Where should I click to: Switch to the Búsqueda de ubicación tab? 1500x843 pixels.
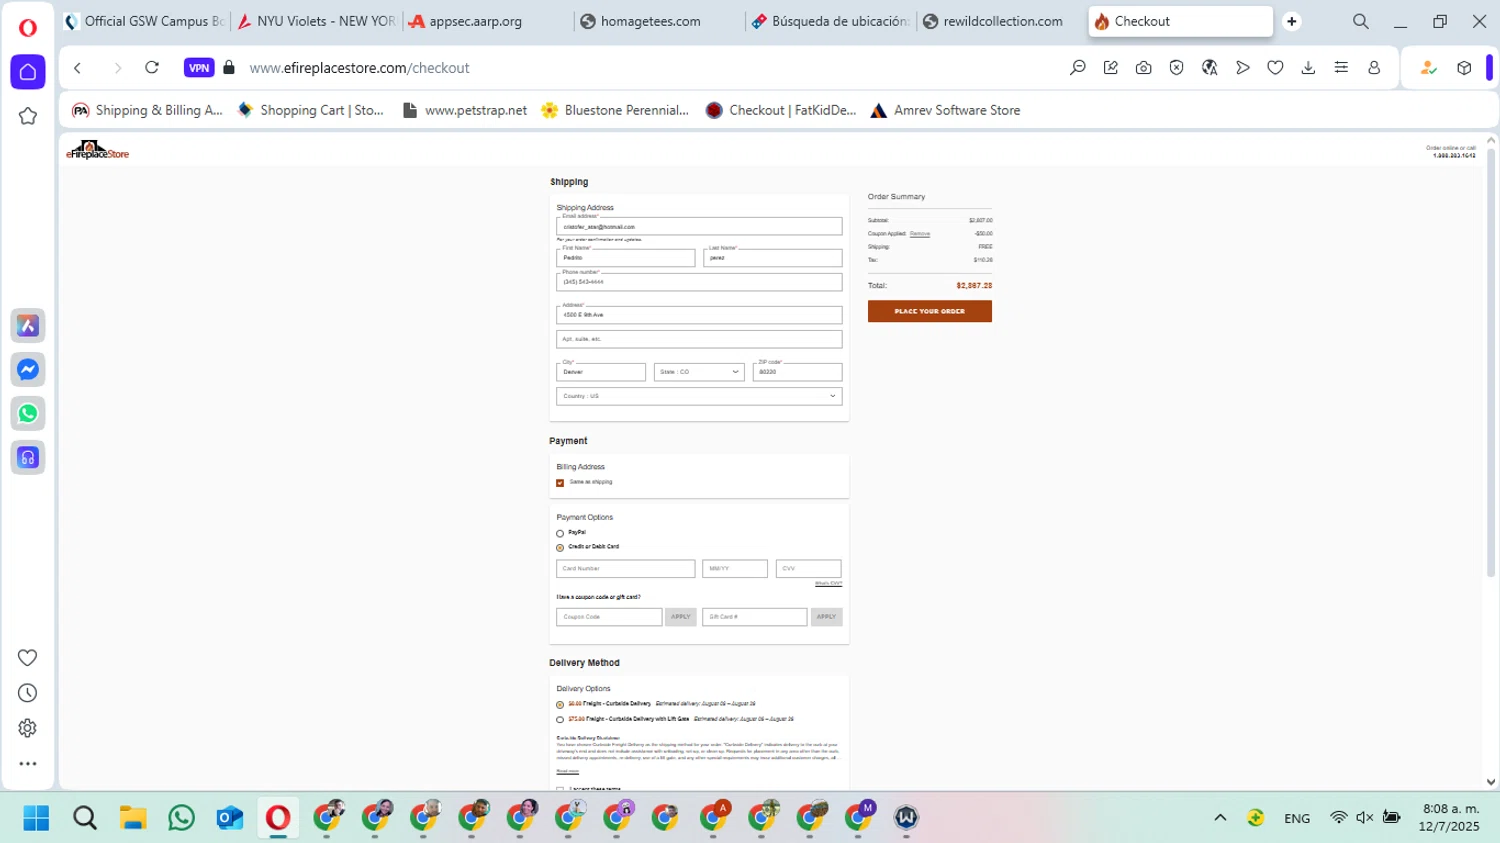point(830,21)
